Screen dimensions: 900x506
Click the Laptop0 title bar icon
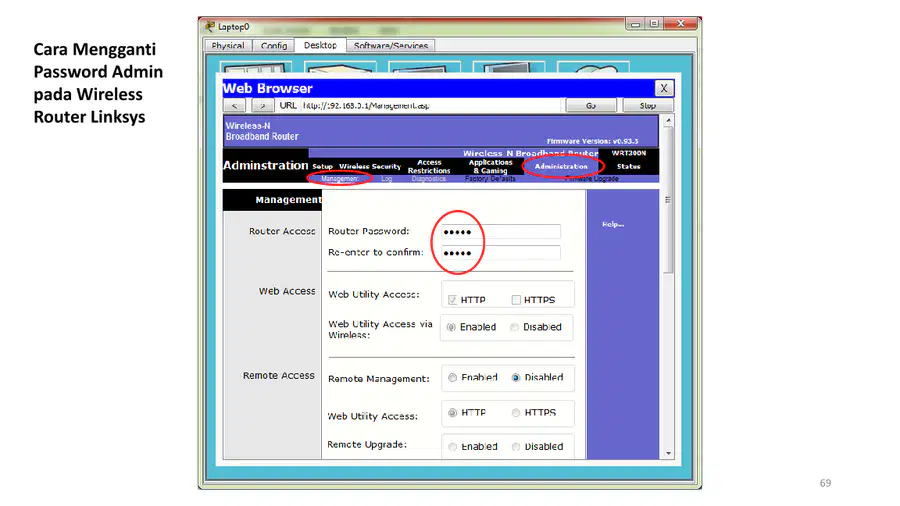210,26
